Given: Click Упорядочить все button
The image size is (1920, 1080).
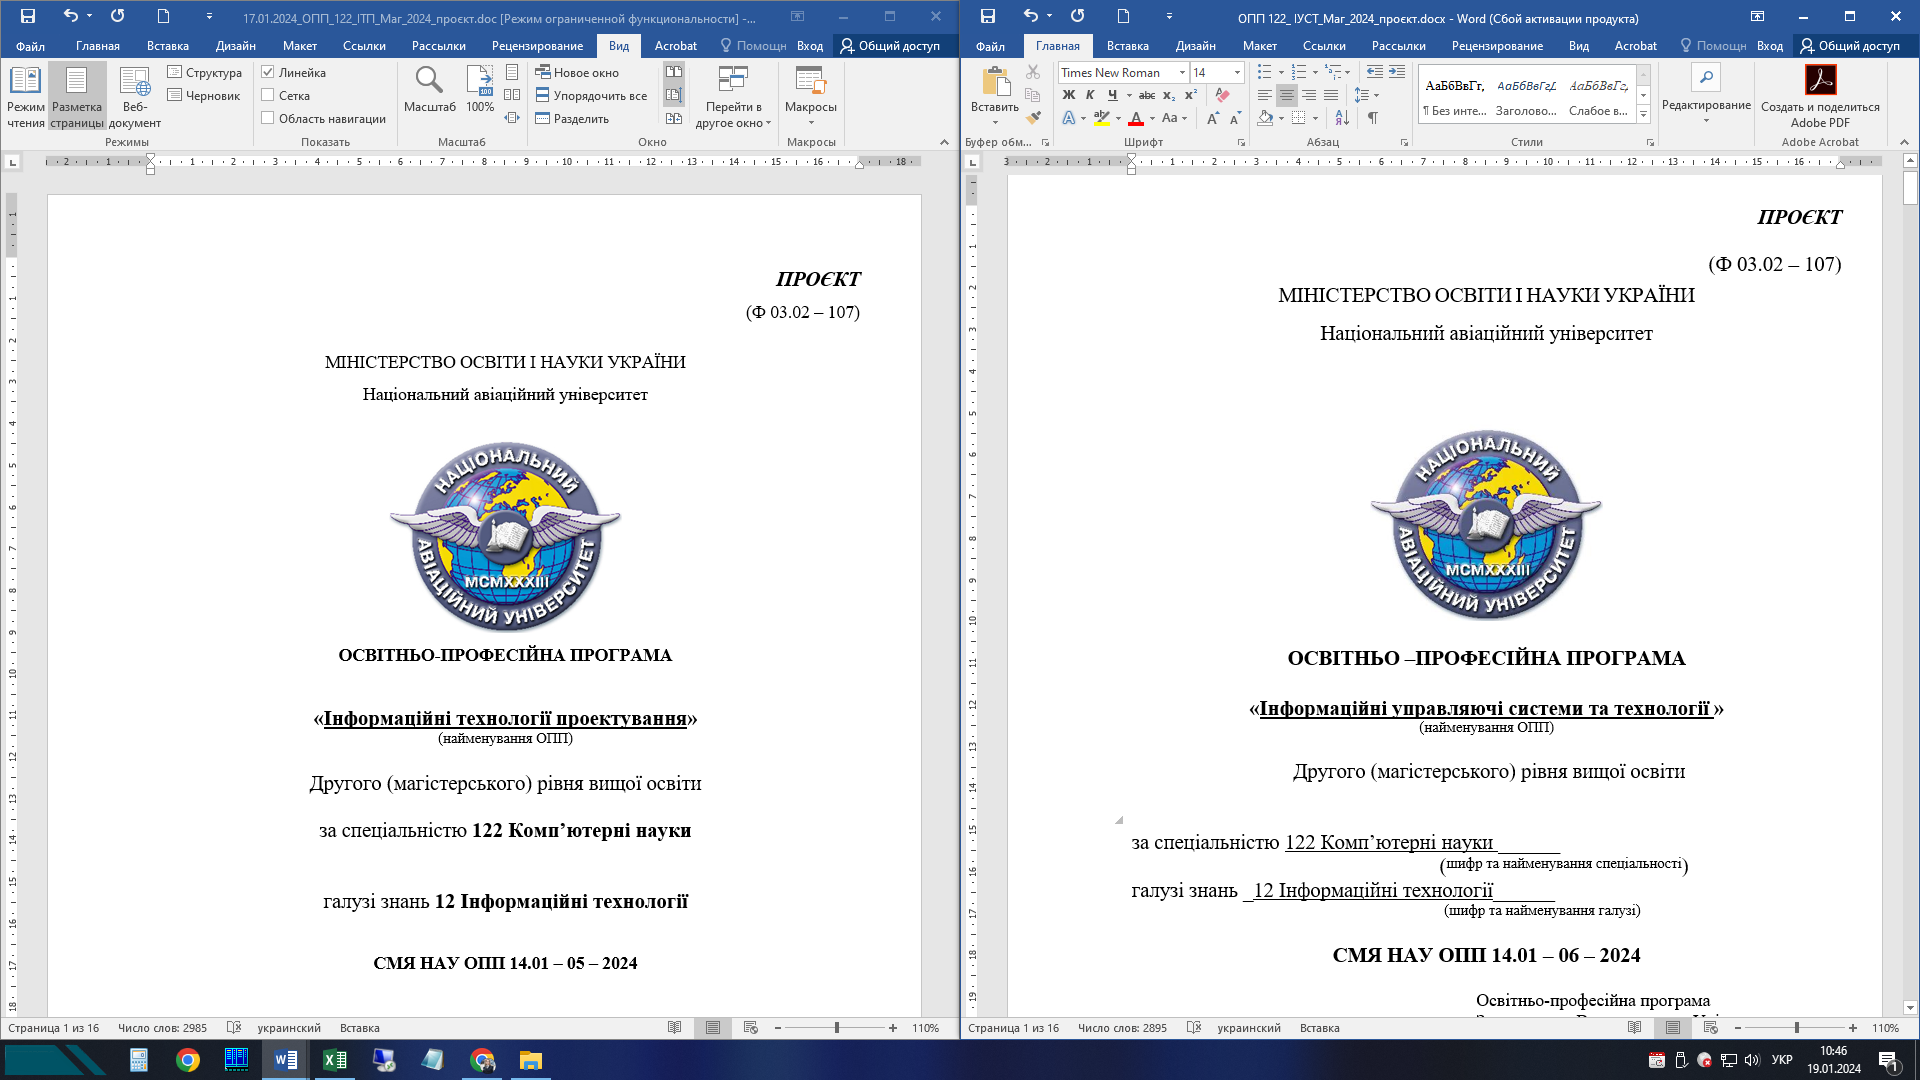Looking at the screenshot, I should 591,95.
